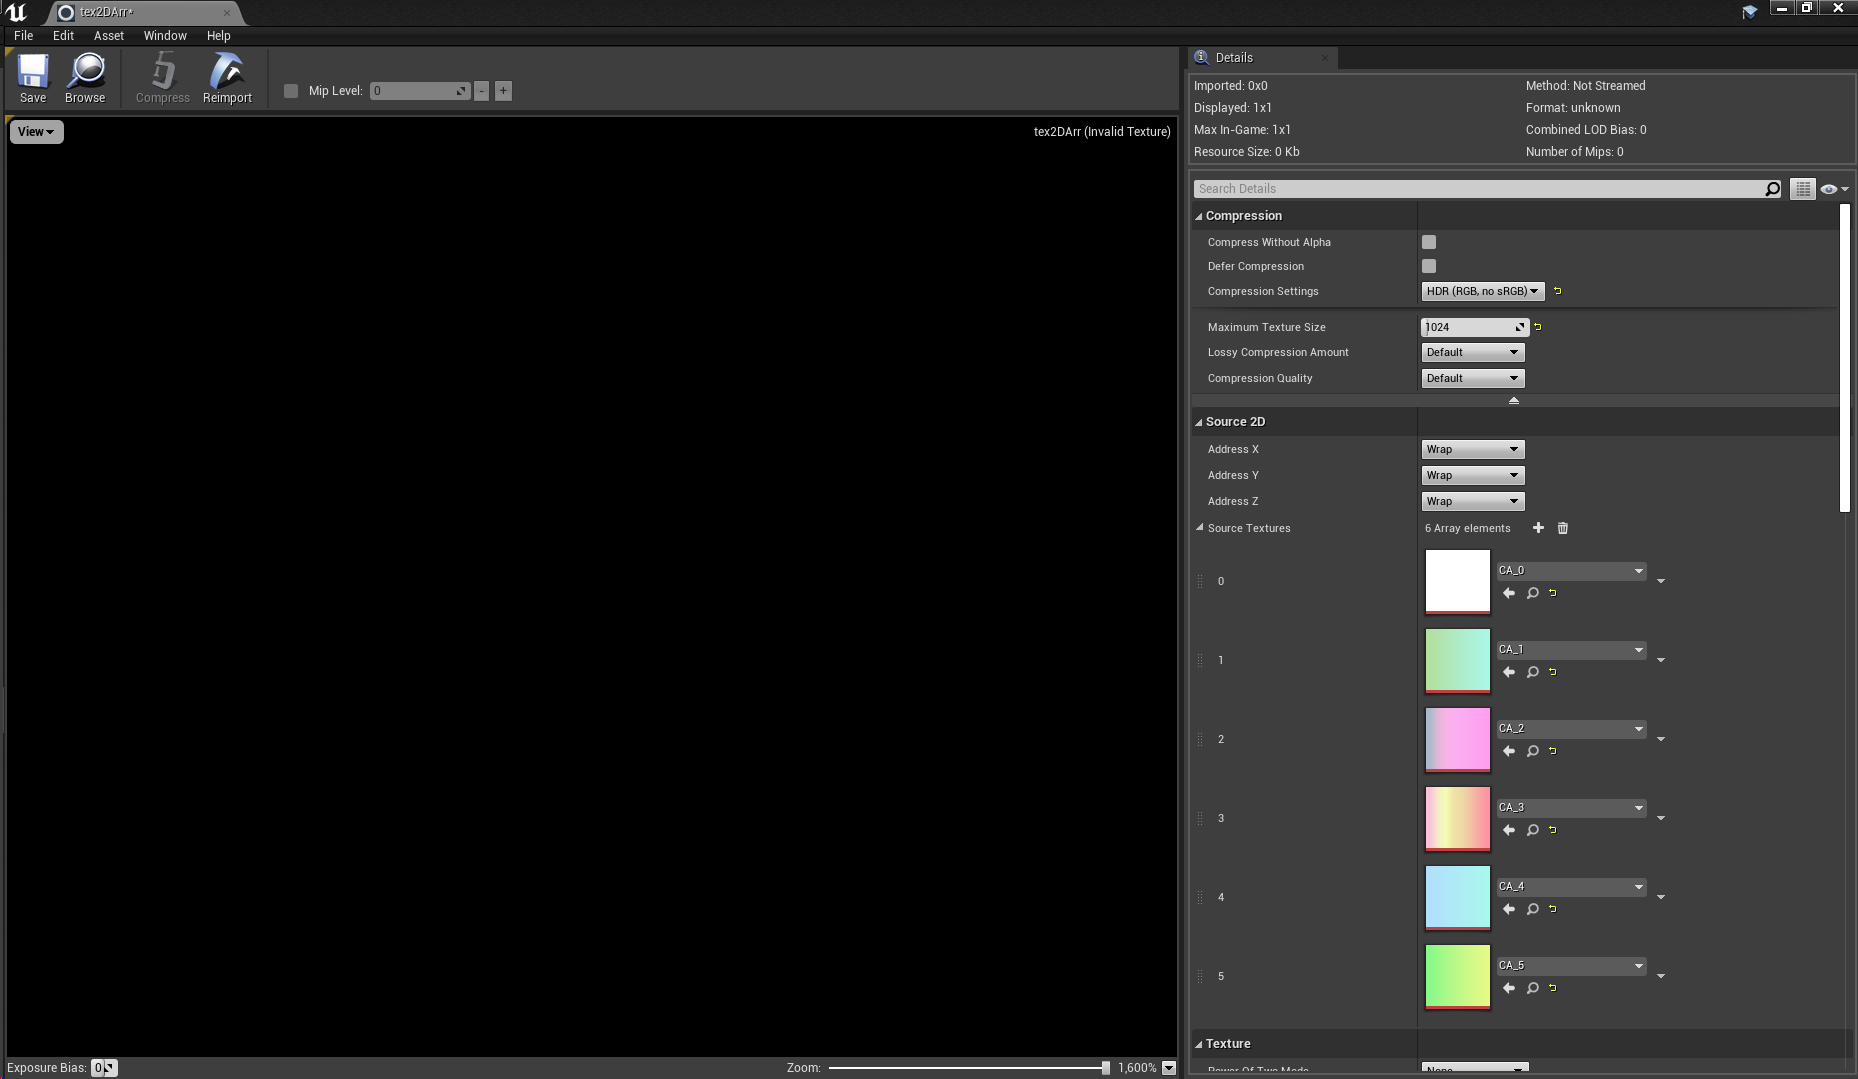Image resolution: width=1858 pixels, height=1079 pixels.
Task: Check the Mip Level checkbox
Action: 291,90
